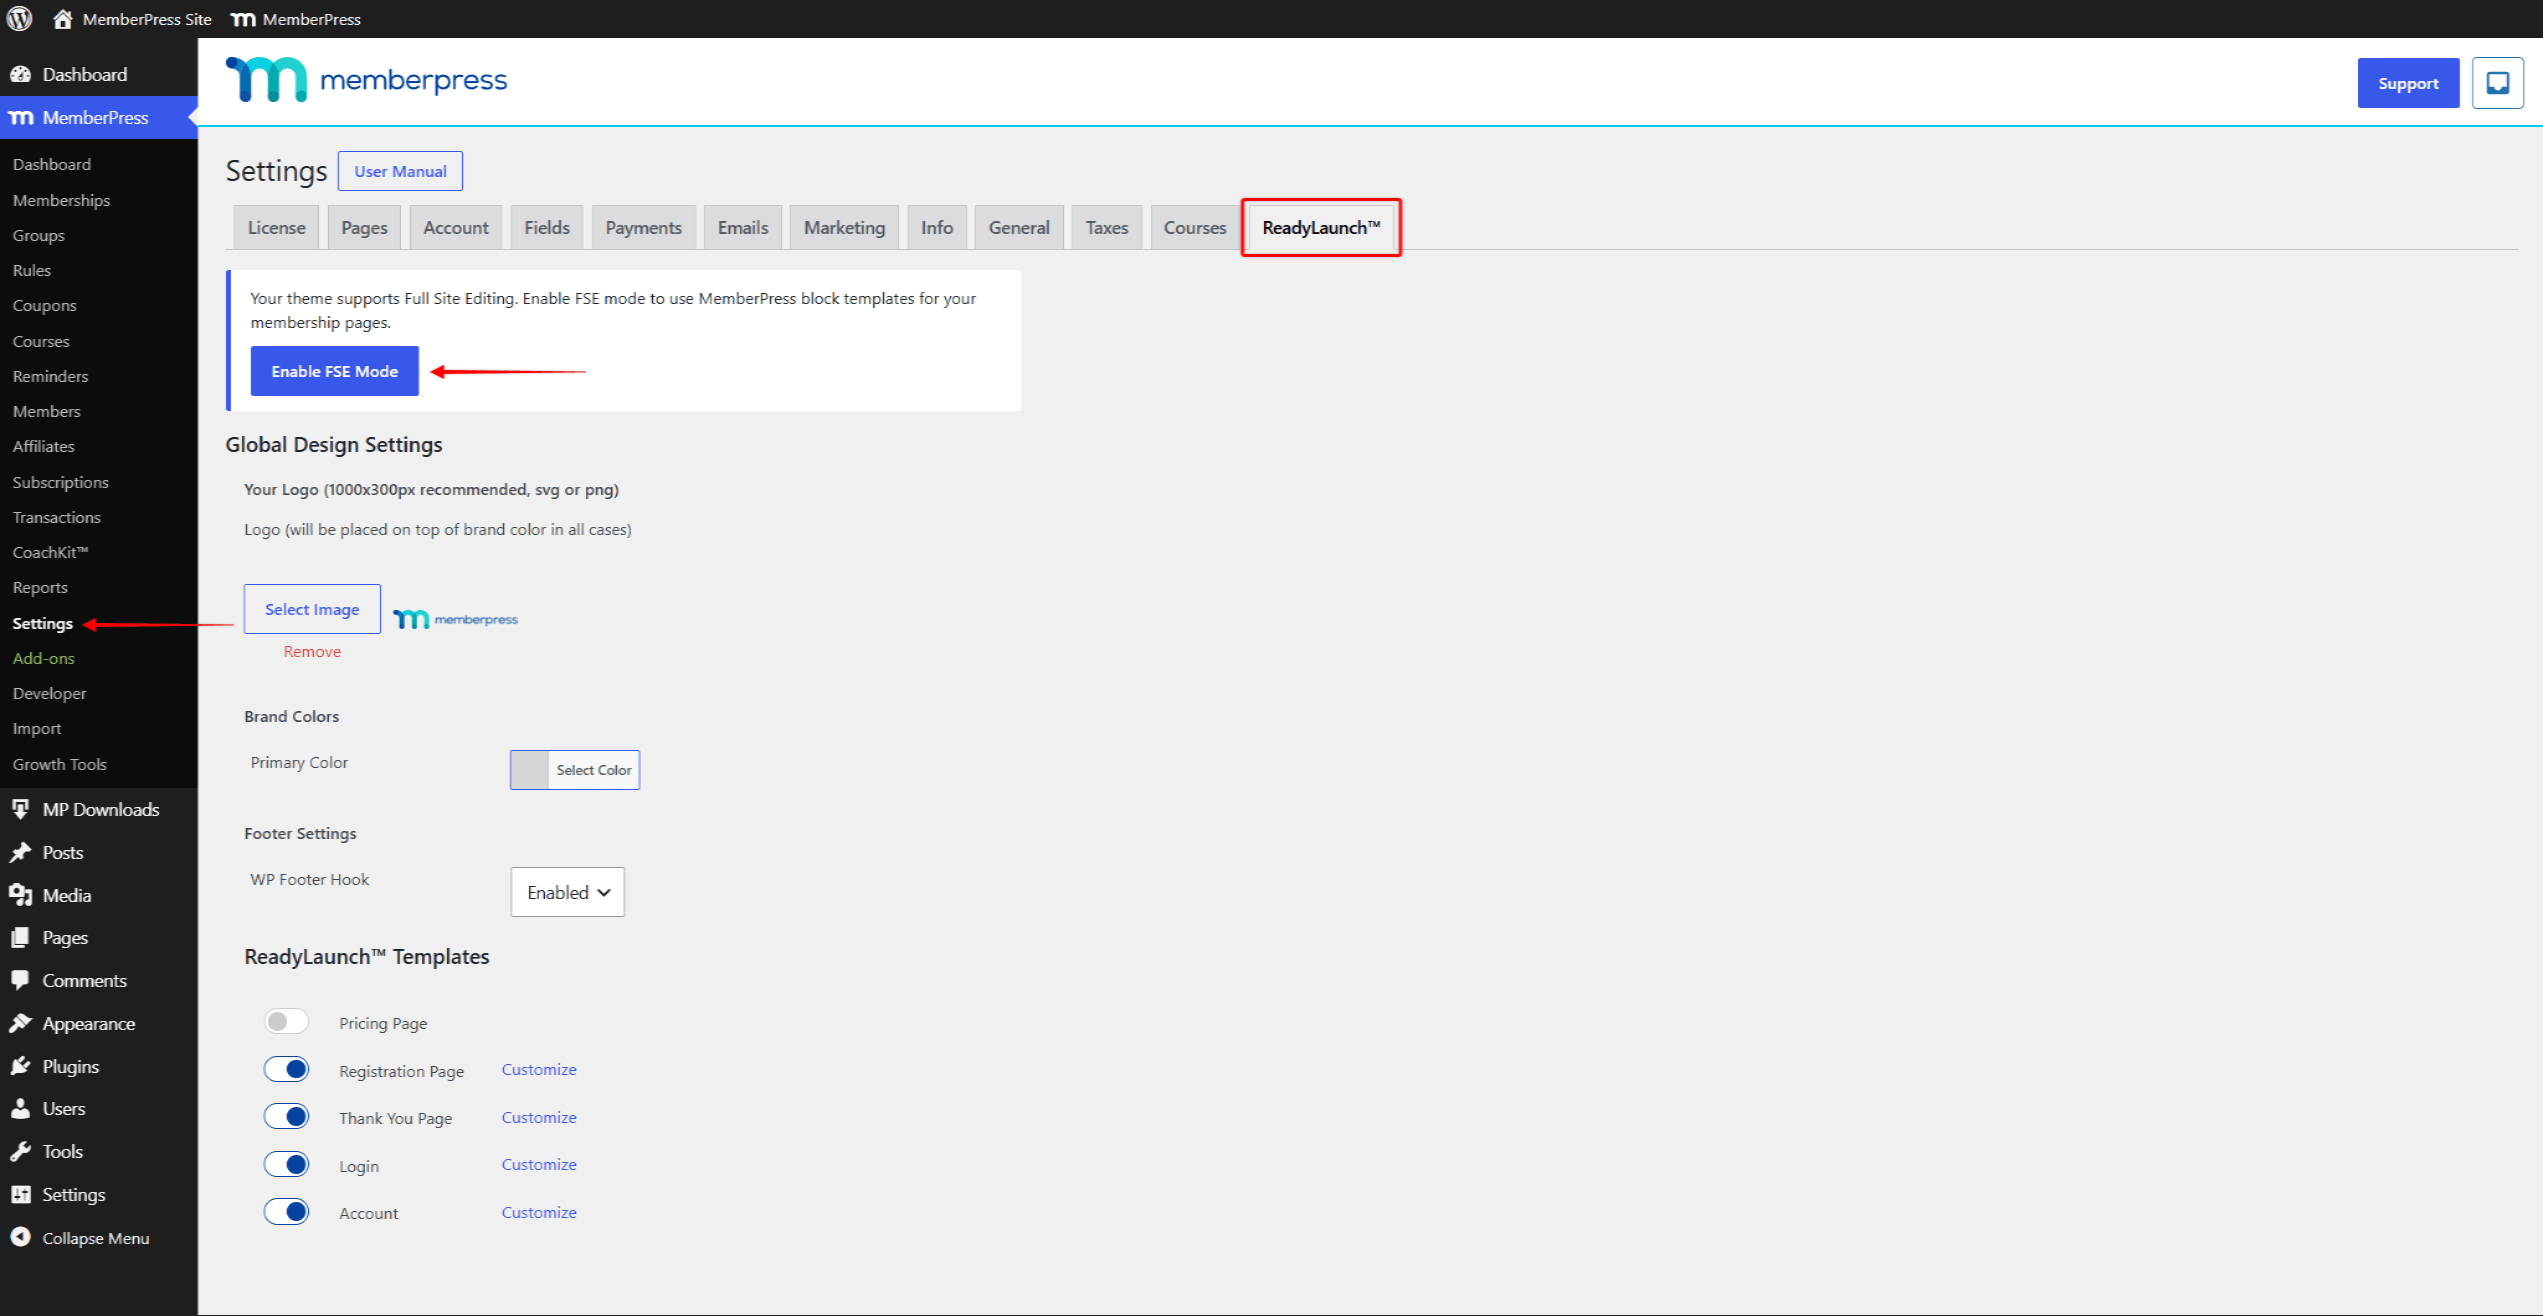The height and width of the screenshot is (1316, 2543).
Task: Go to Members in the sidebar
Action: pyautogui.click(x=47, y=411)
